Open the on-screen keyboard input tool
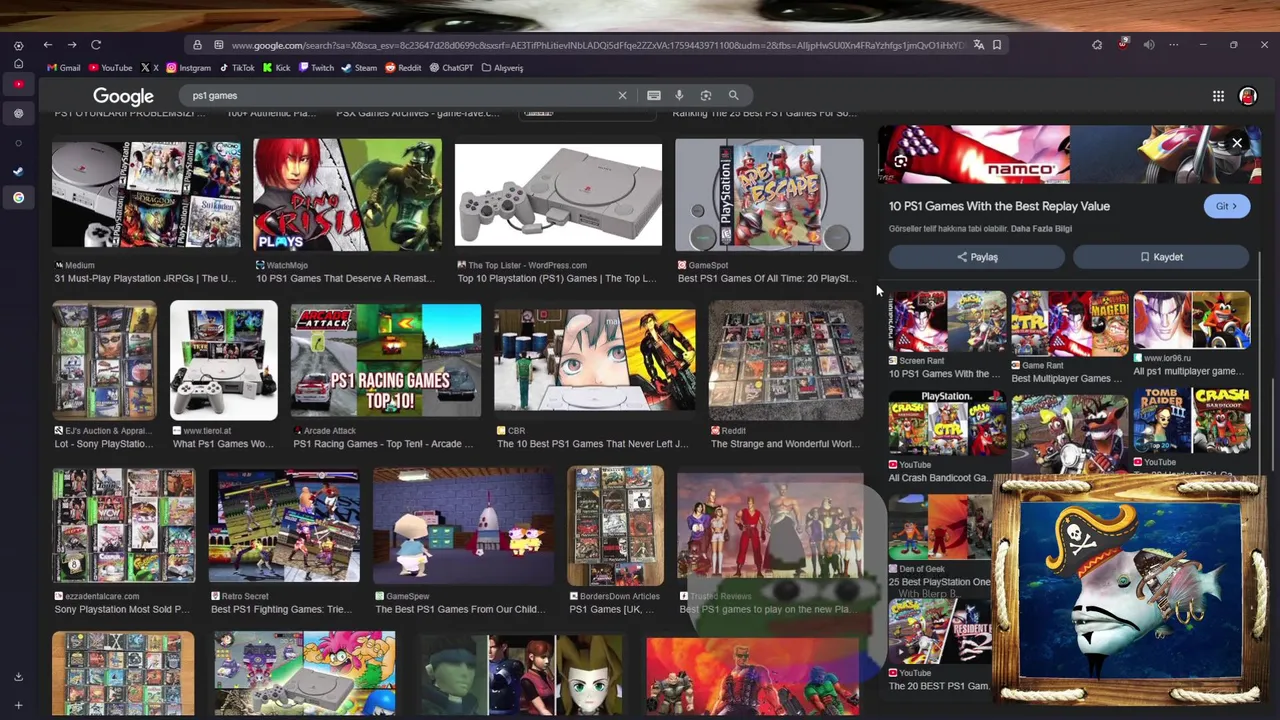 pyautogui.click(x=653, y=95)
